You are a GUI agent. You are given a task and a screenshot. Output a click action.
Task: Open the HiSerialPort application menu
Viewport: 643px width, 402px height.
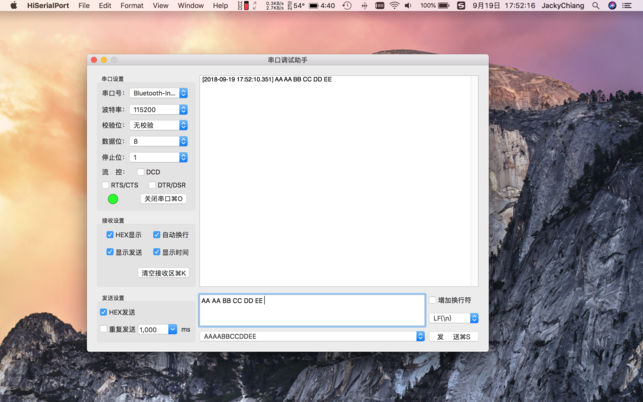tap(48, 6)
